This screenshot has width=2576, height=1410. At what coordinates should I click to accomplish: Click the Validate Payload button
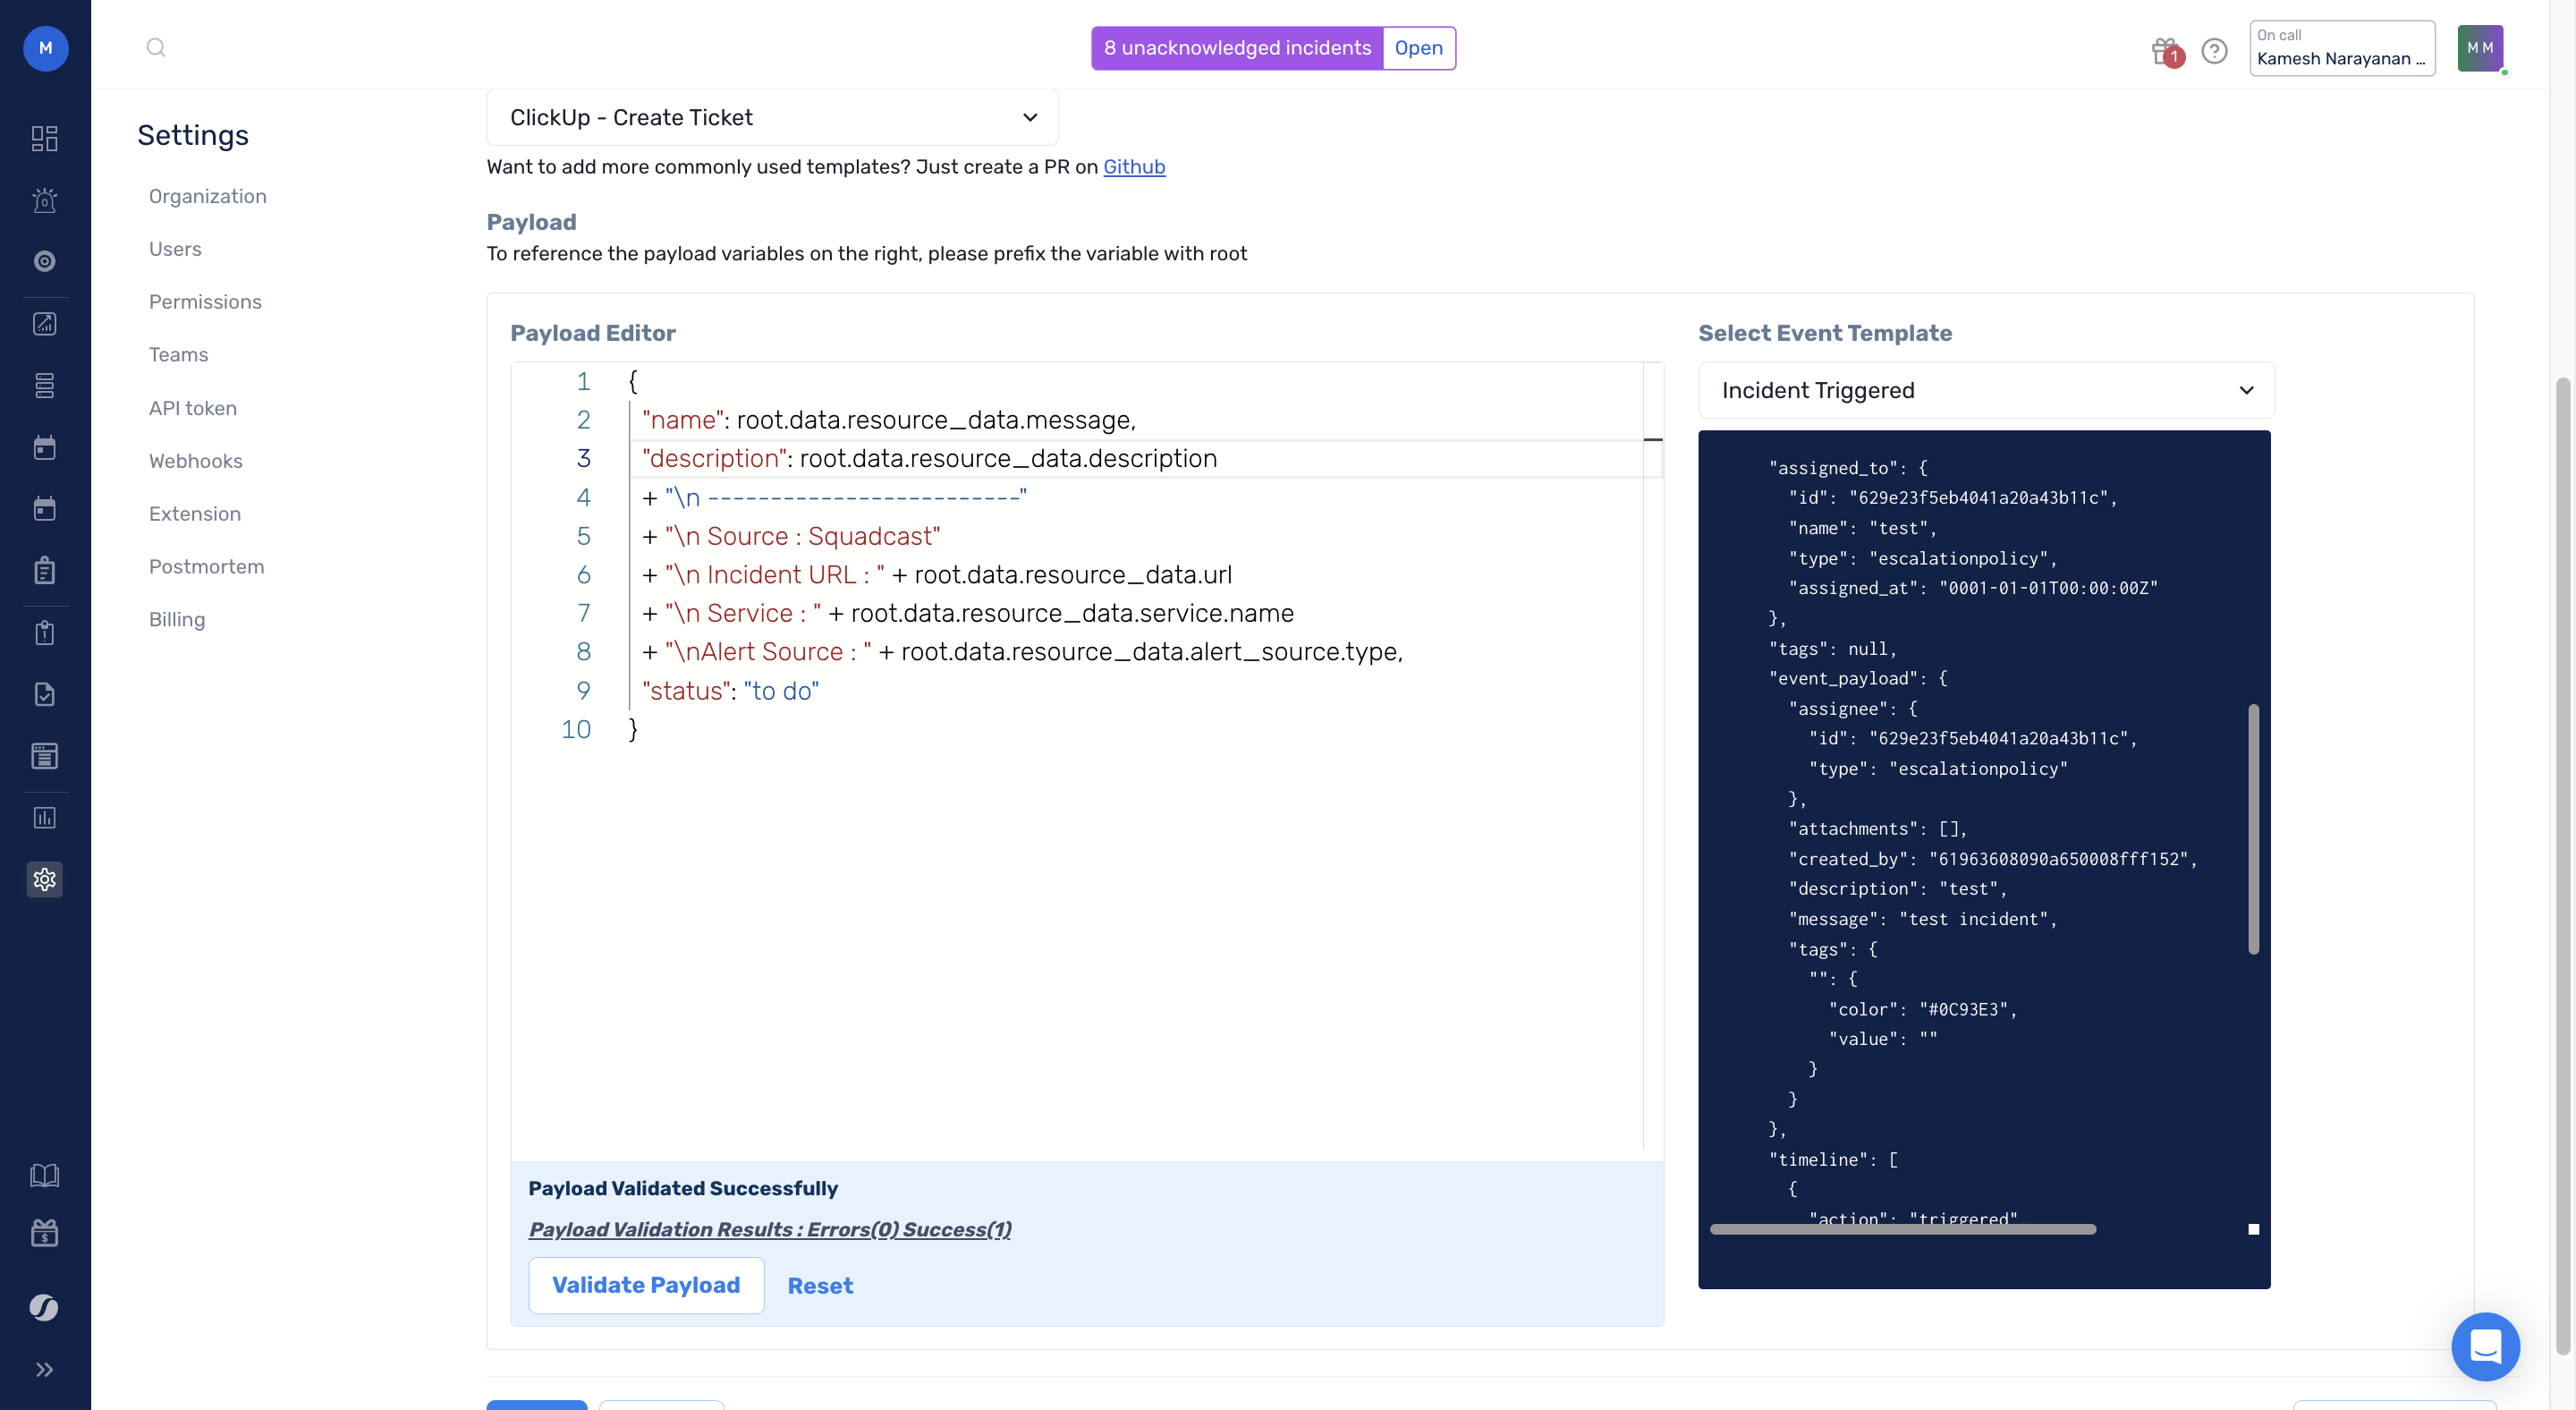point(646,1285)
